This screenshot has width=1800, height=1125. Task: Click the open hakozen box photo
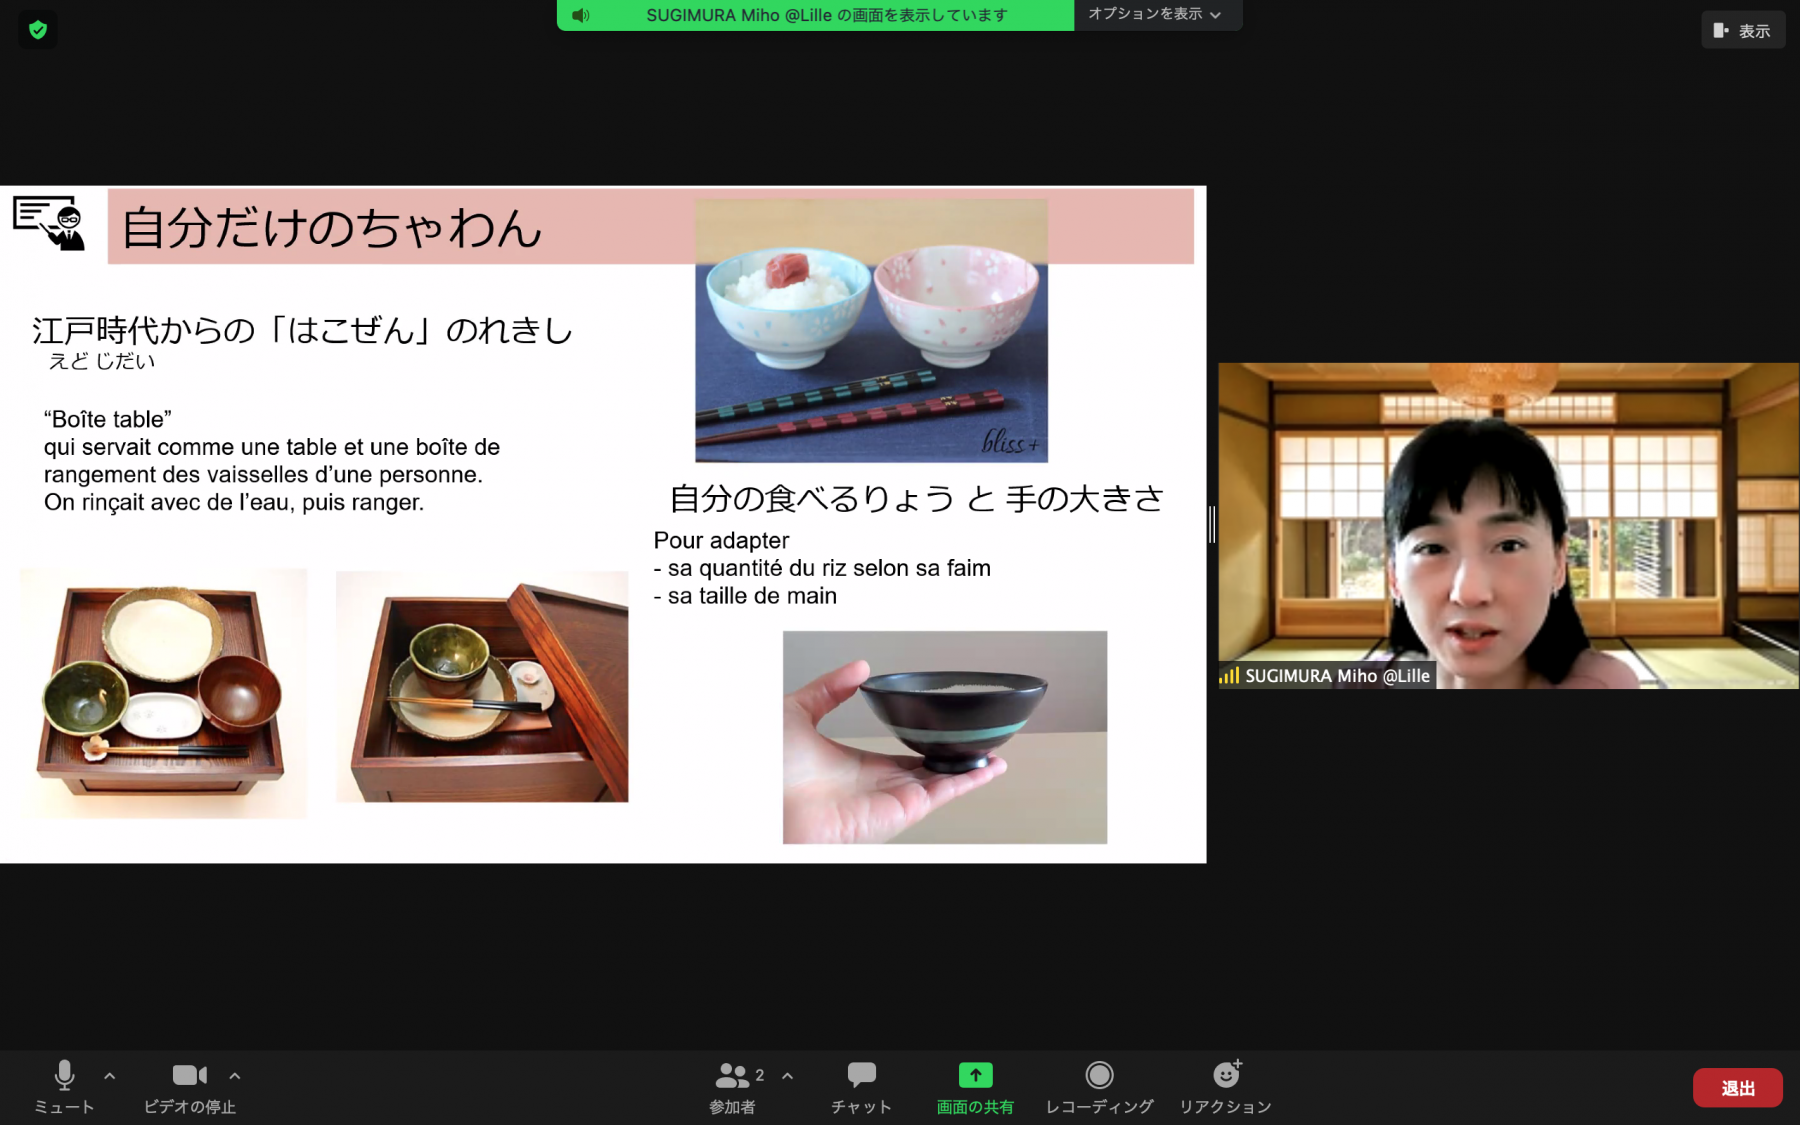pos(482,687)
